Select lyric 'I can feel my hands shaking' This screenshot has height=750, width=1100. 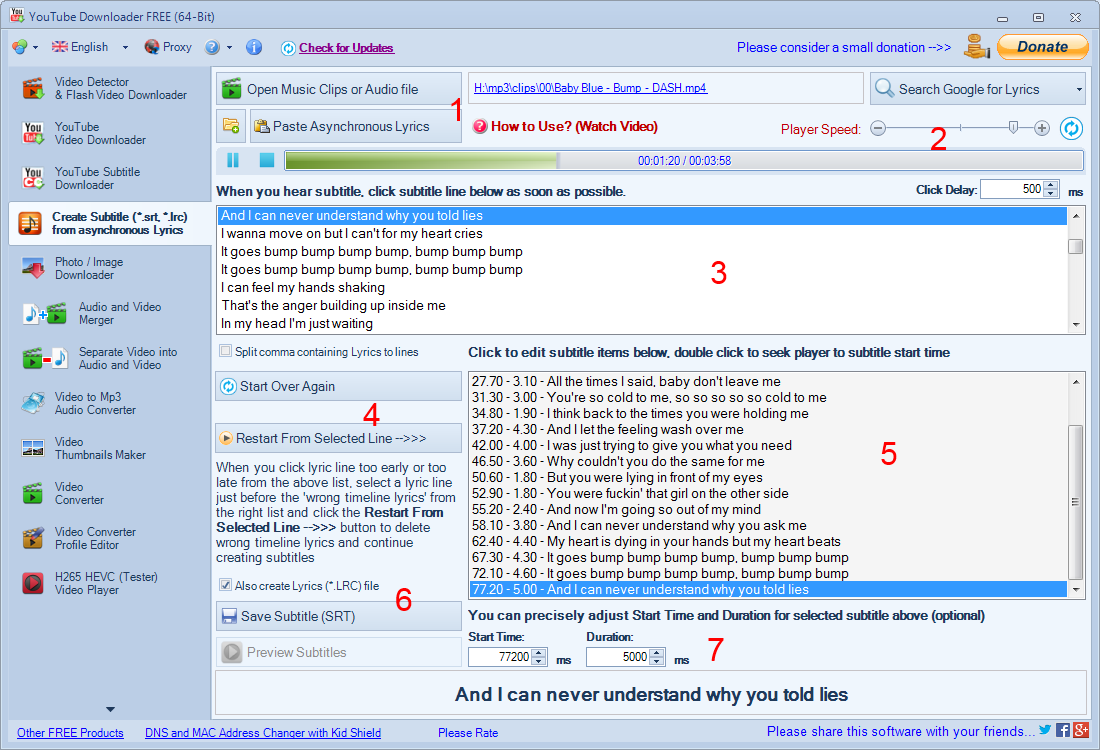pos(642,288)
